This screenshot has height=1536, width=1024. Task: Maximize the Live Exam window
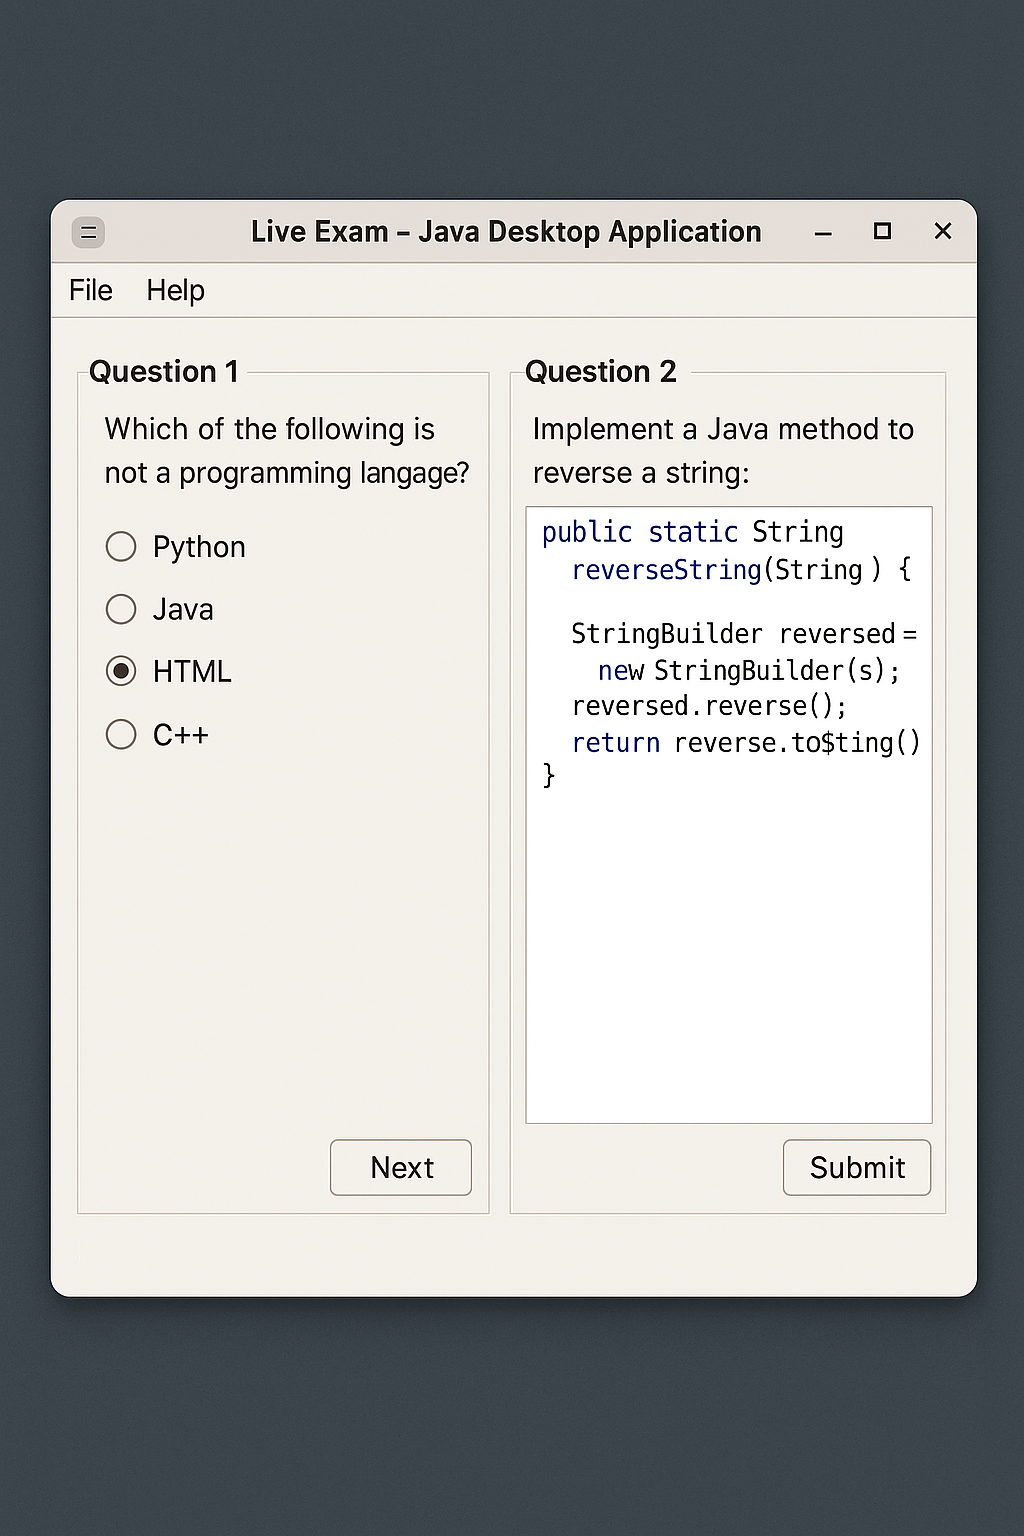coord(882,231)
